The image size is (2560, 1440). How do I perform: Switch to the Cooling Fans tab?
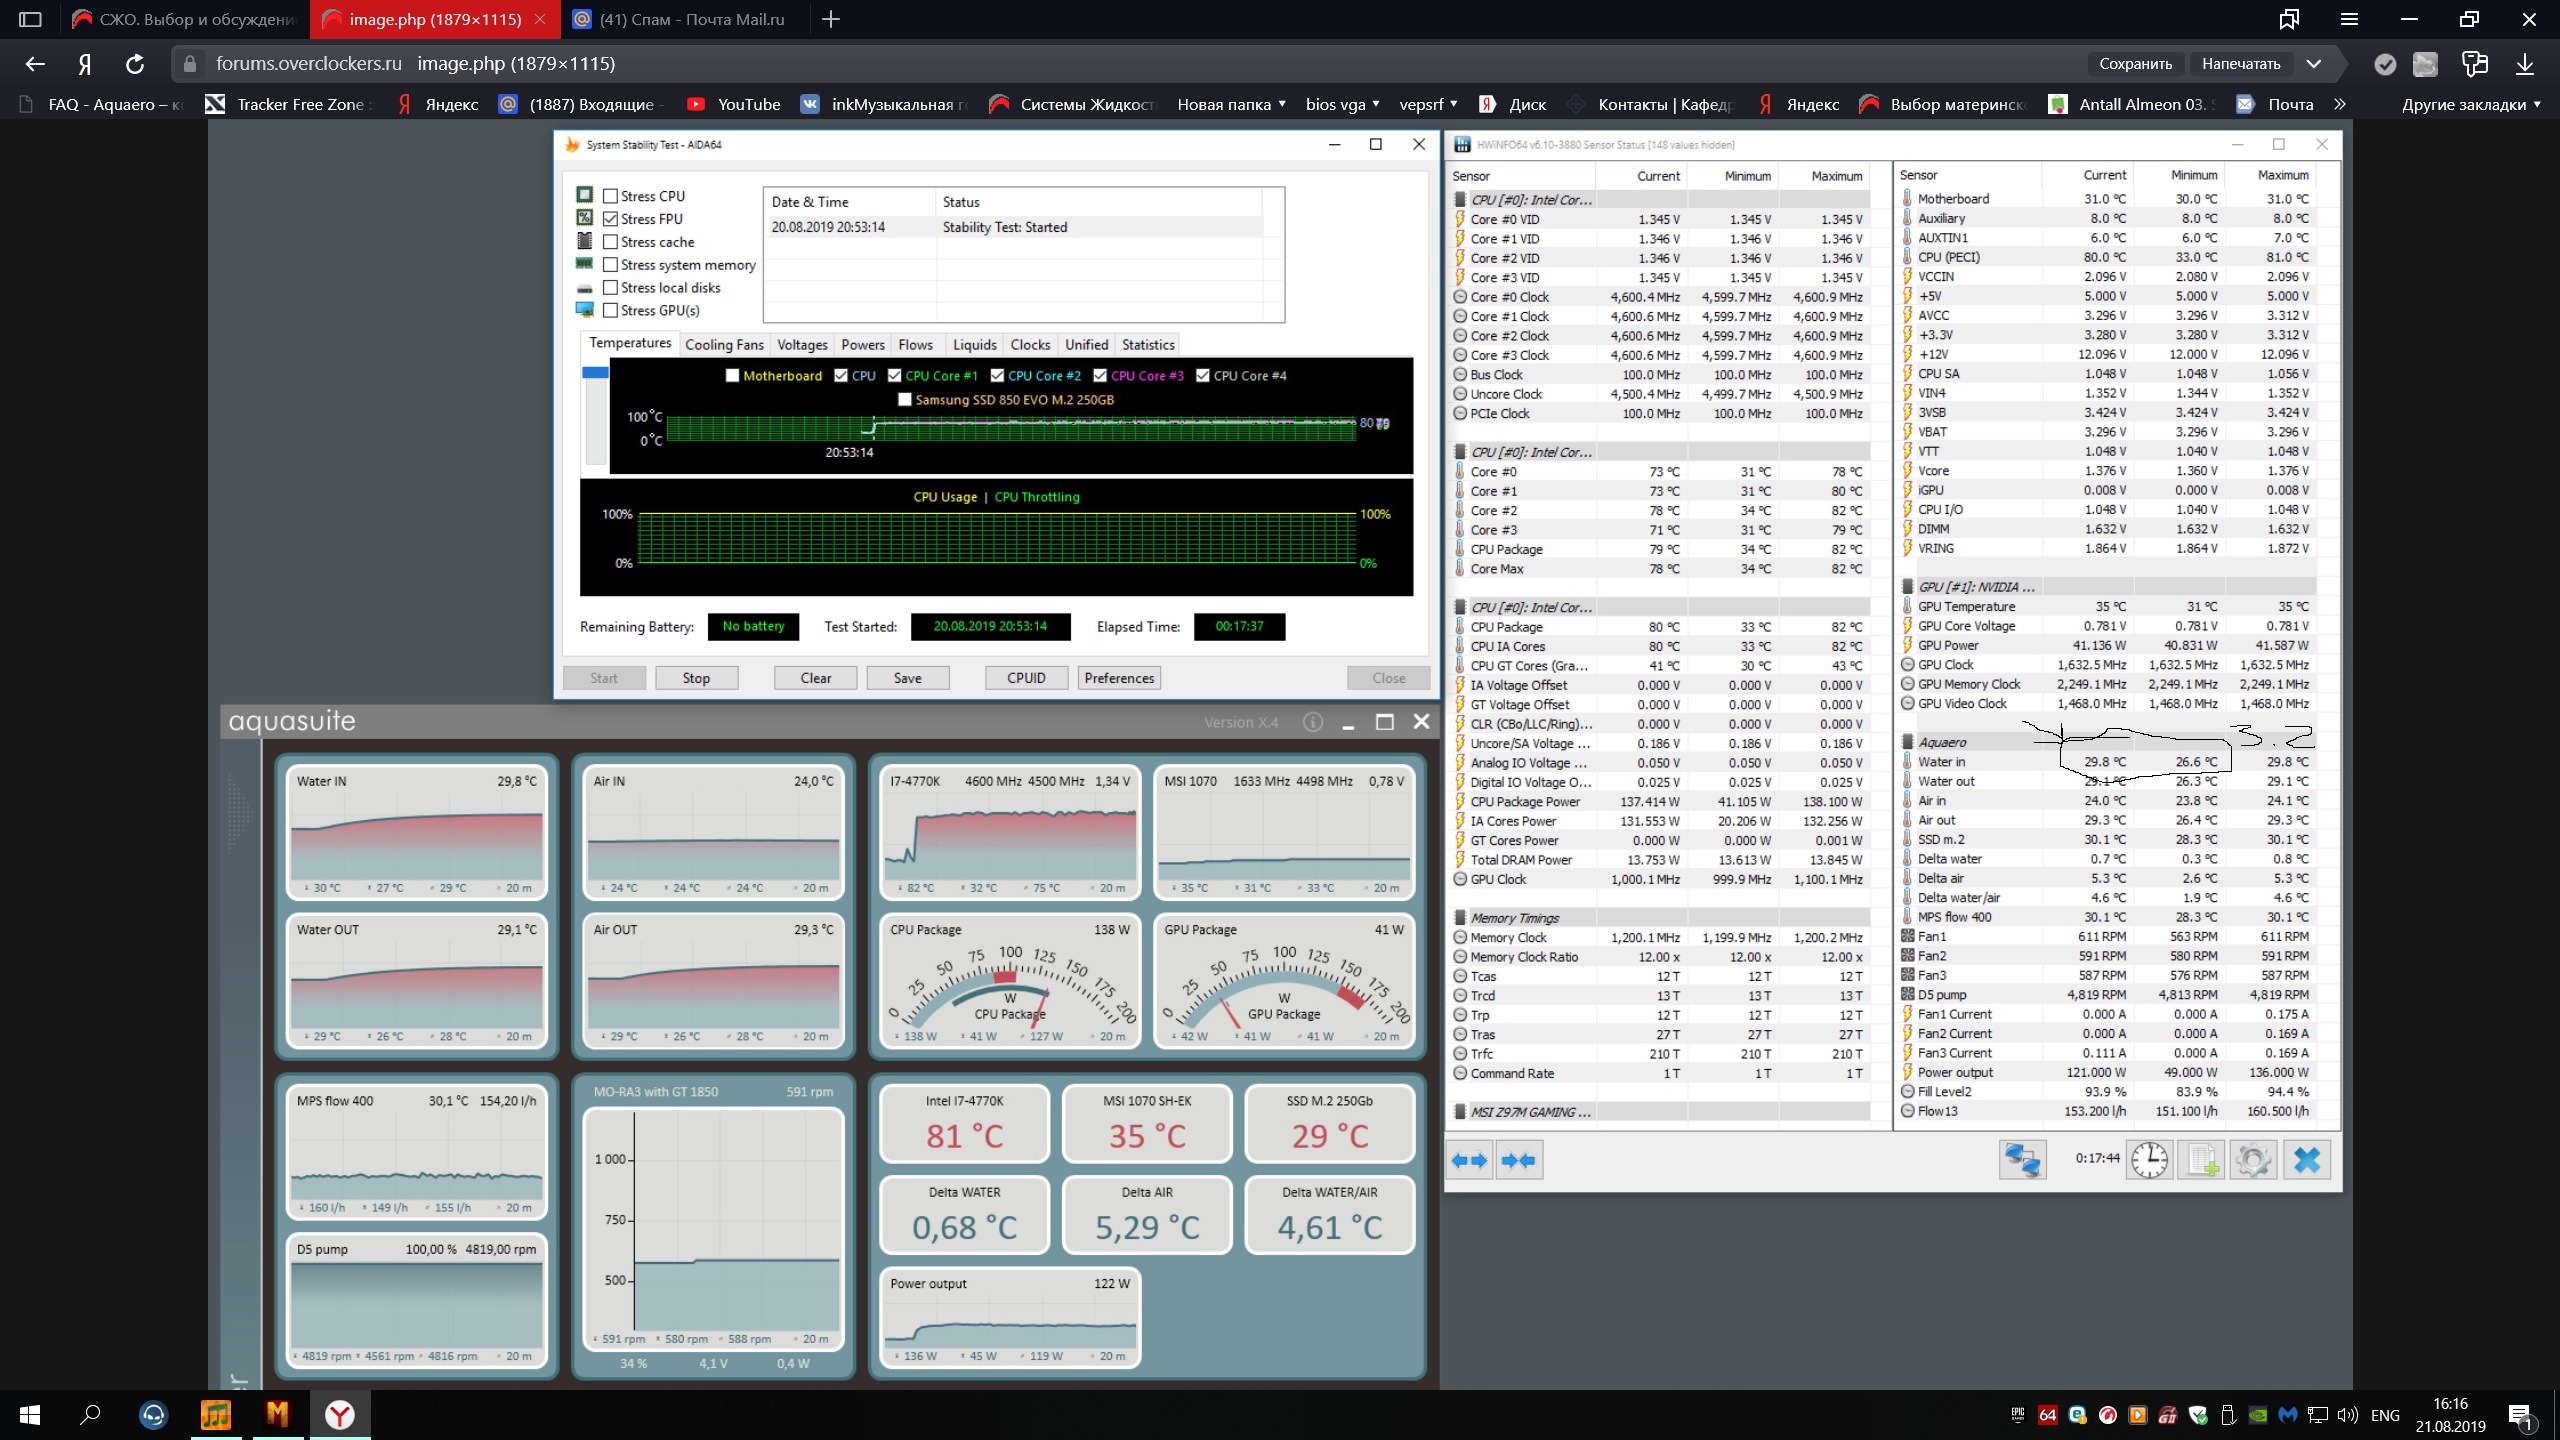(x=724, y=344)
